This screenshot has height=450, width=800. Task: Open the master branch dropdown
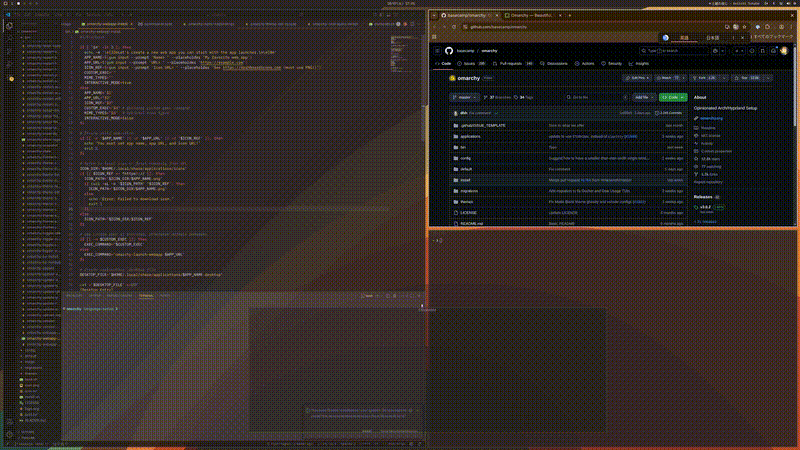pos(464,97)
